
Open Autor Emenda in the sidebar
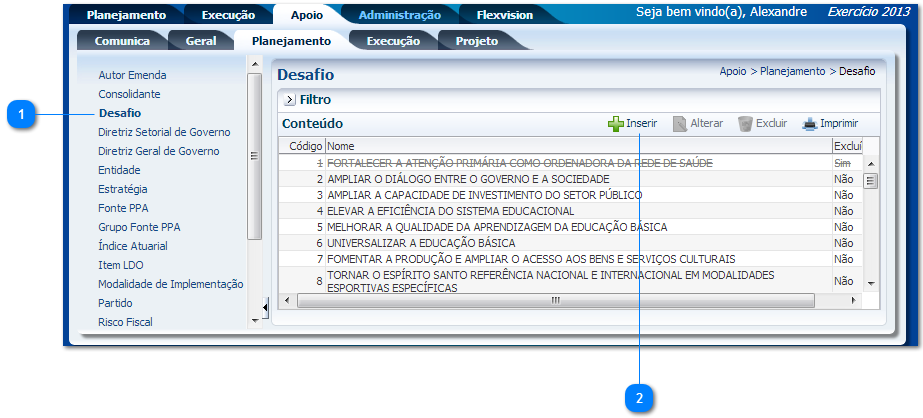[132, 75]
